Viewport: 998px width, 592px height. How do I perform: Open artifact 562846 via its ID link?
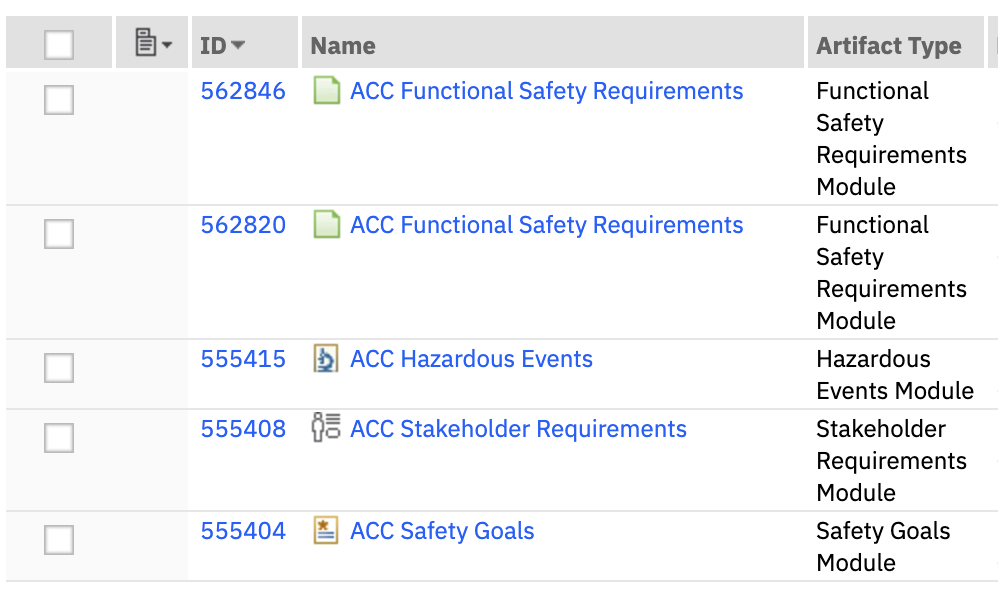coord(243,91)
